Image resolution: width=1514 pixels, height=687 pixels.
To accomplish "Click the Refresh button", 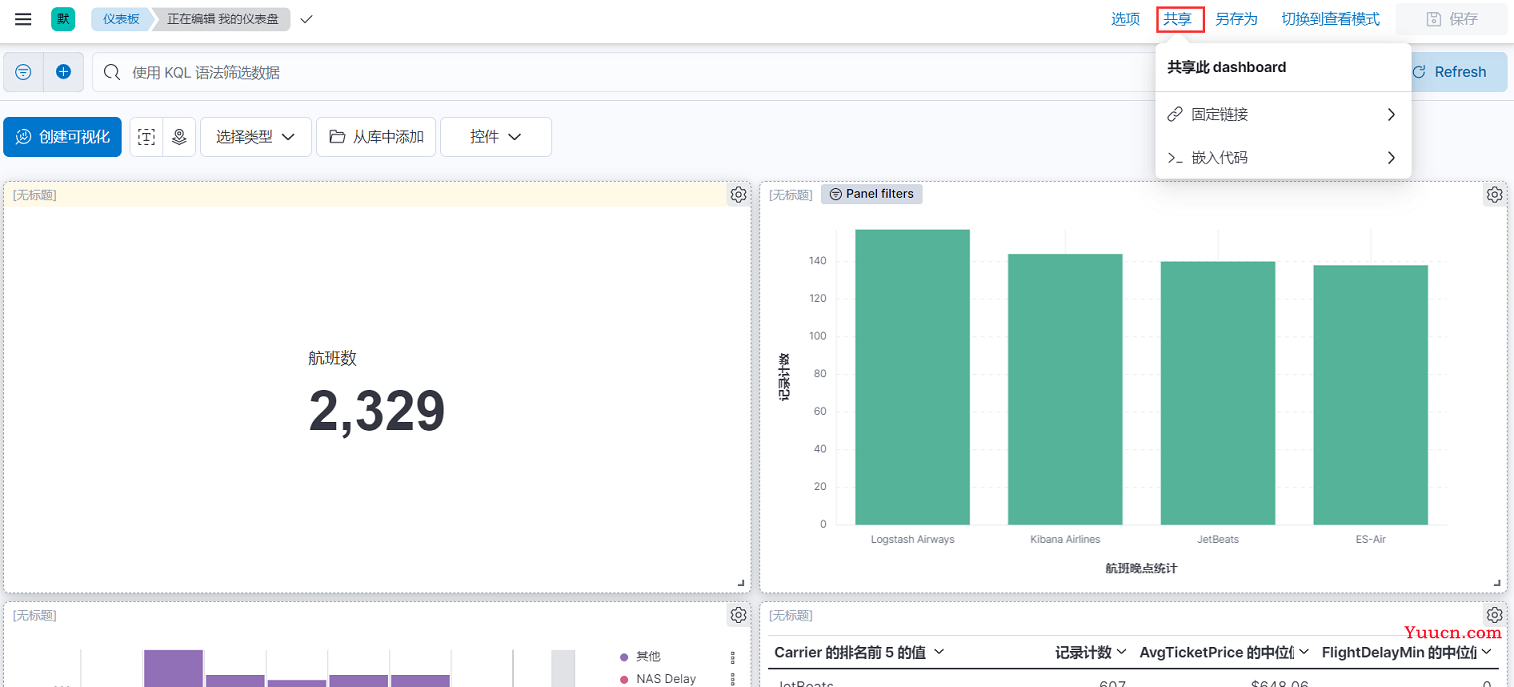I will click(1459, 72).
